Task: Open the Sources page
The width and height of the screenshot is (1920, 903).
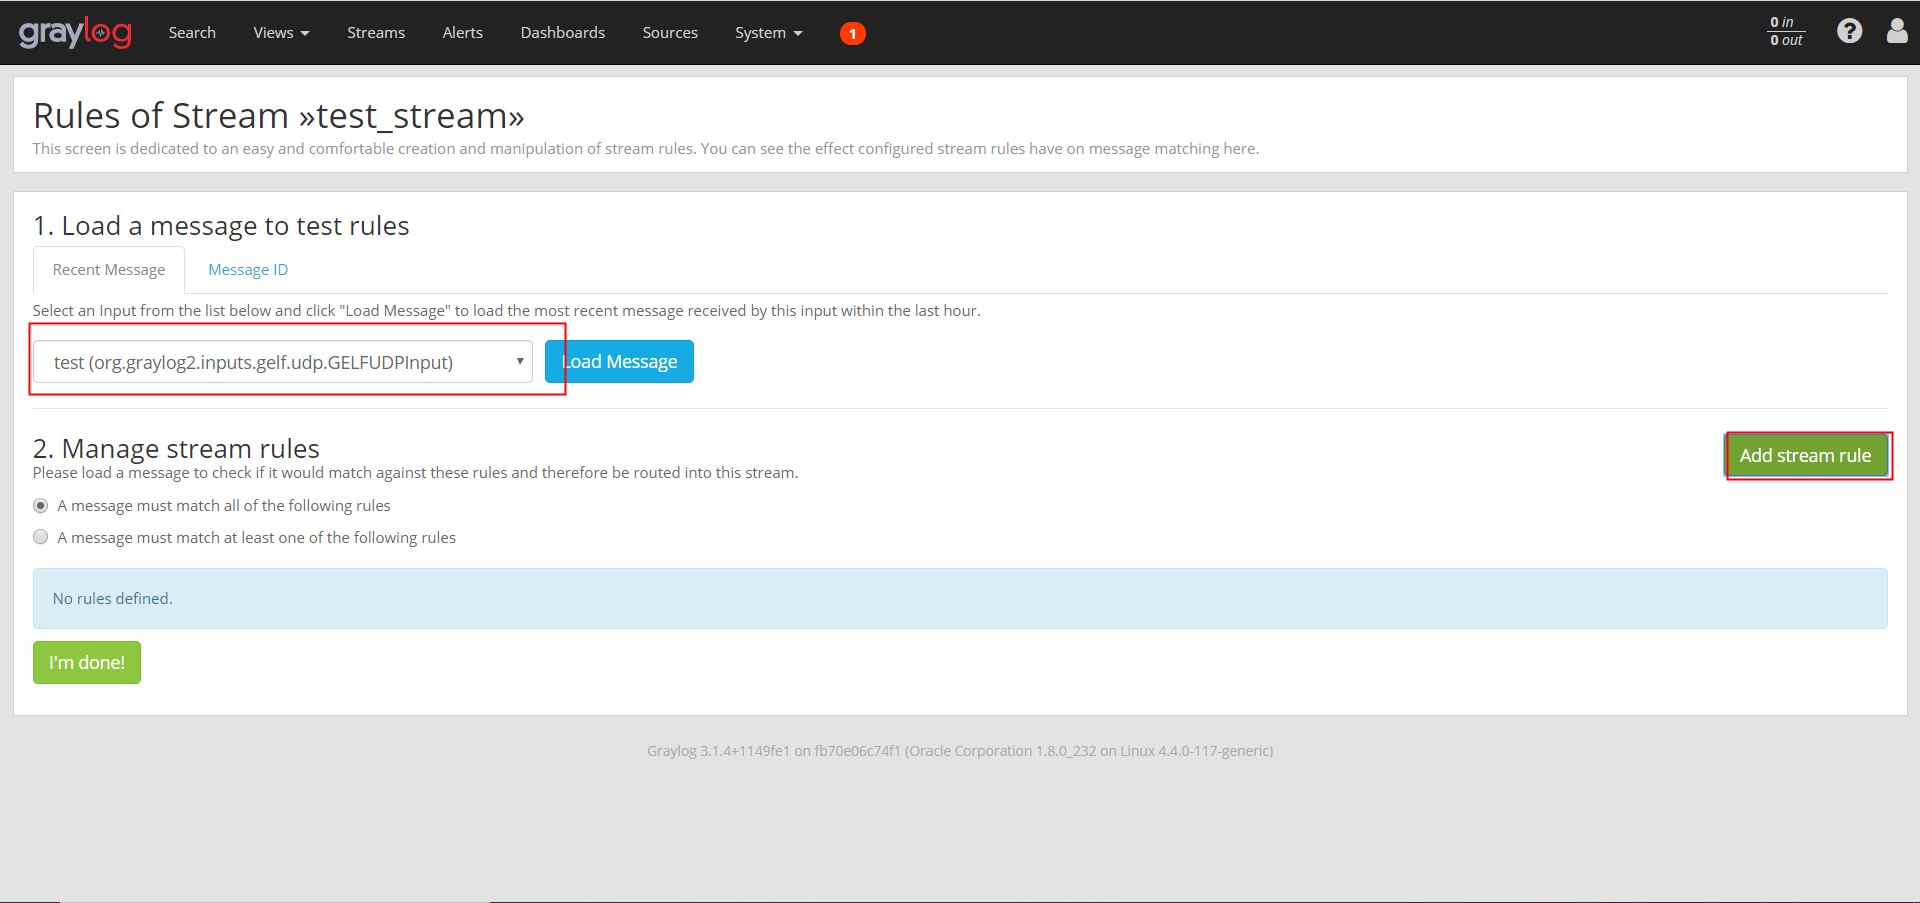Action: tap(669, 32)
